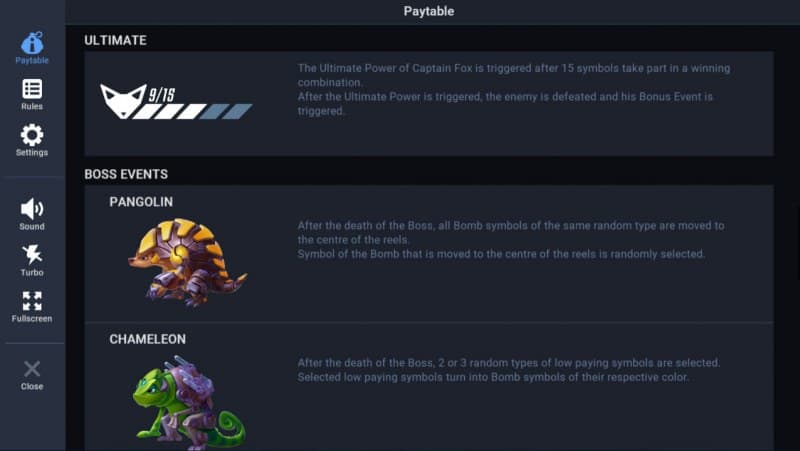Click the CHAMELEON boss name label
This screenshot has width=800, height=451.
tap(147, 339)
